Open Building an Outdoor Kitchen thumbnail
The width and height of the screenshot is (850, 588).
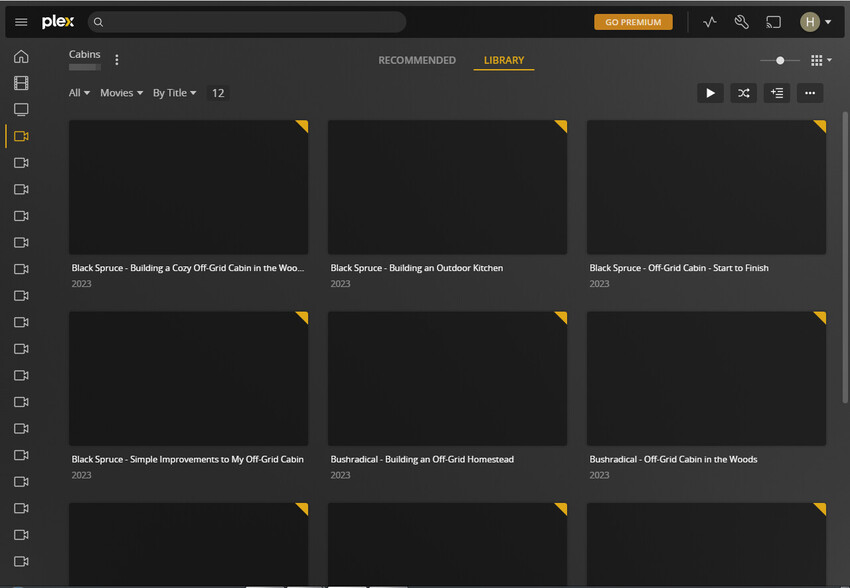[447, 188]
